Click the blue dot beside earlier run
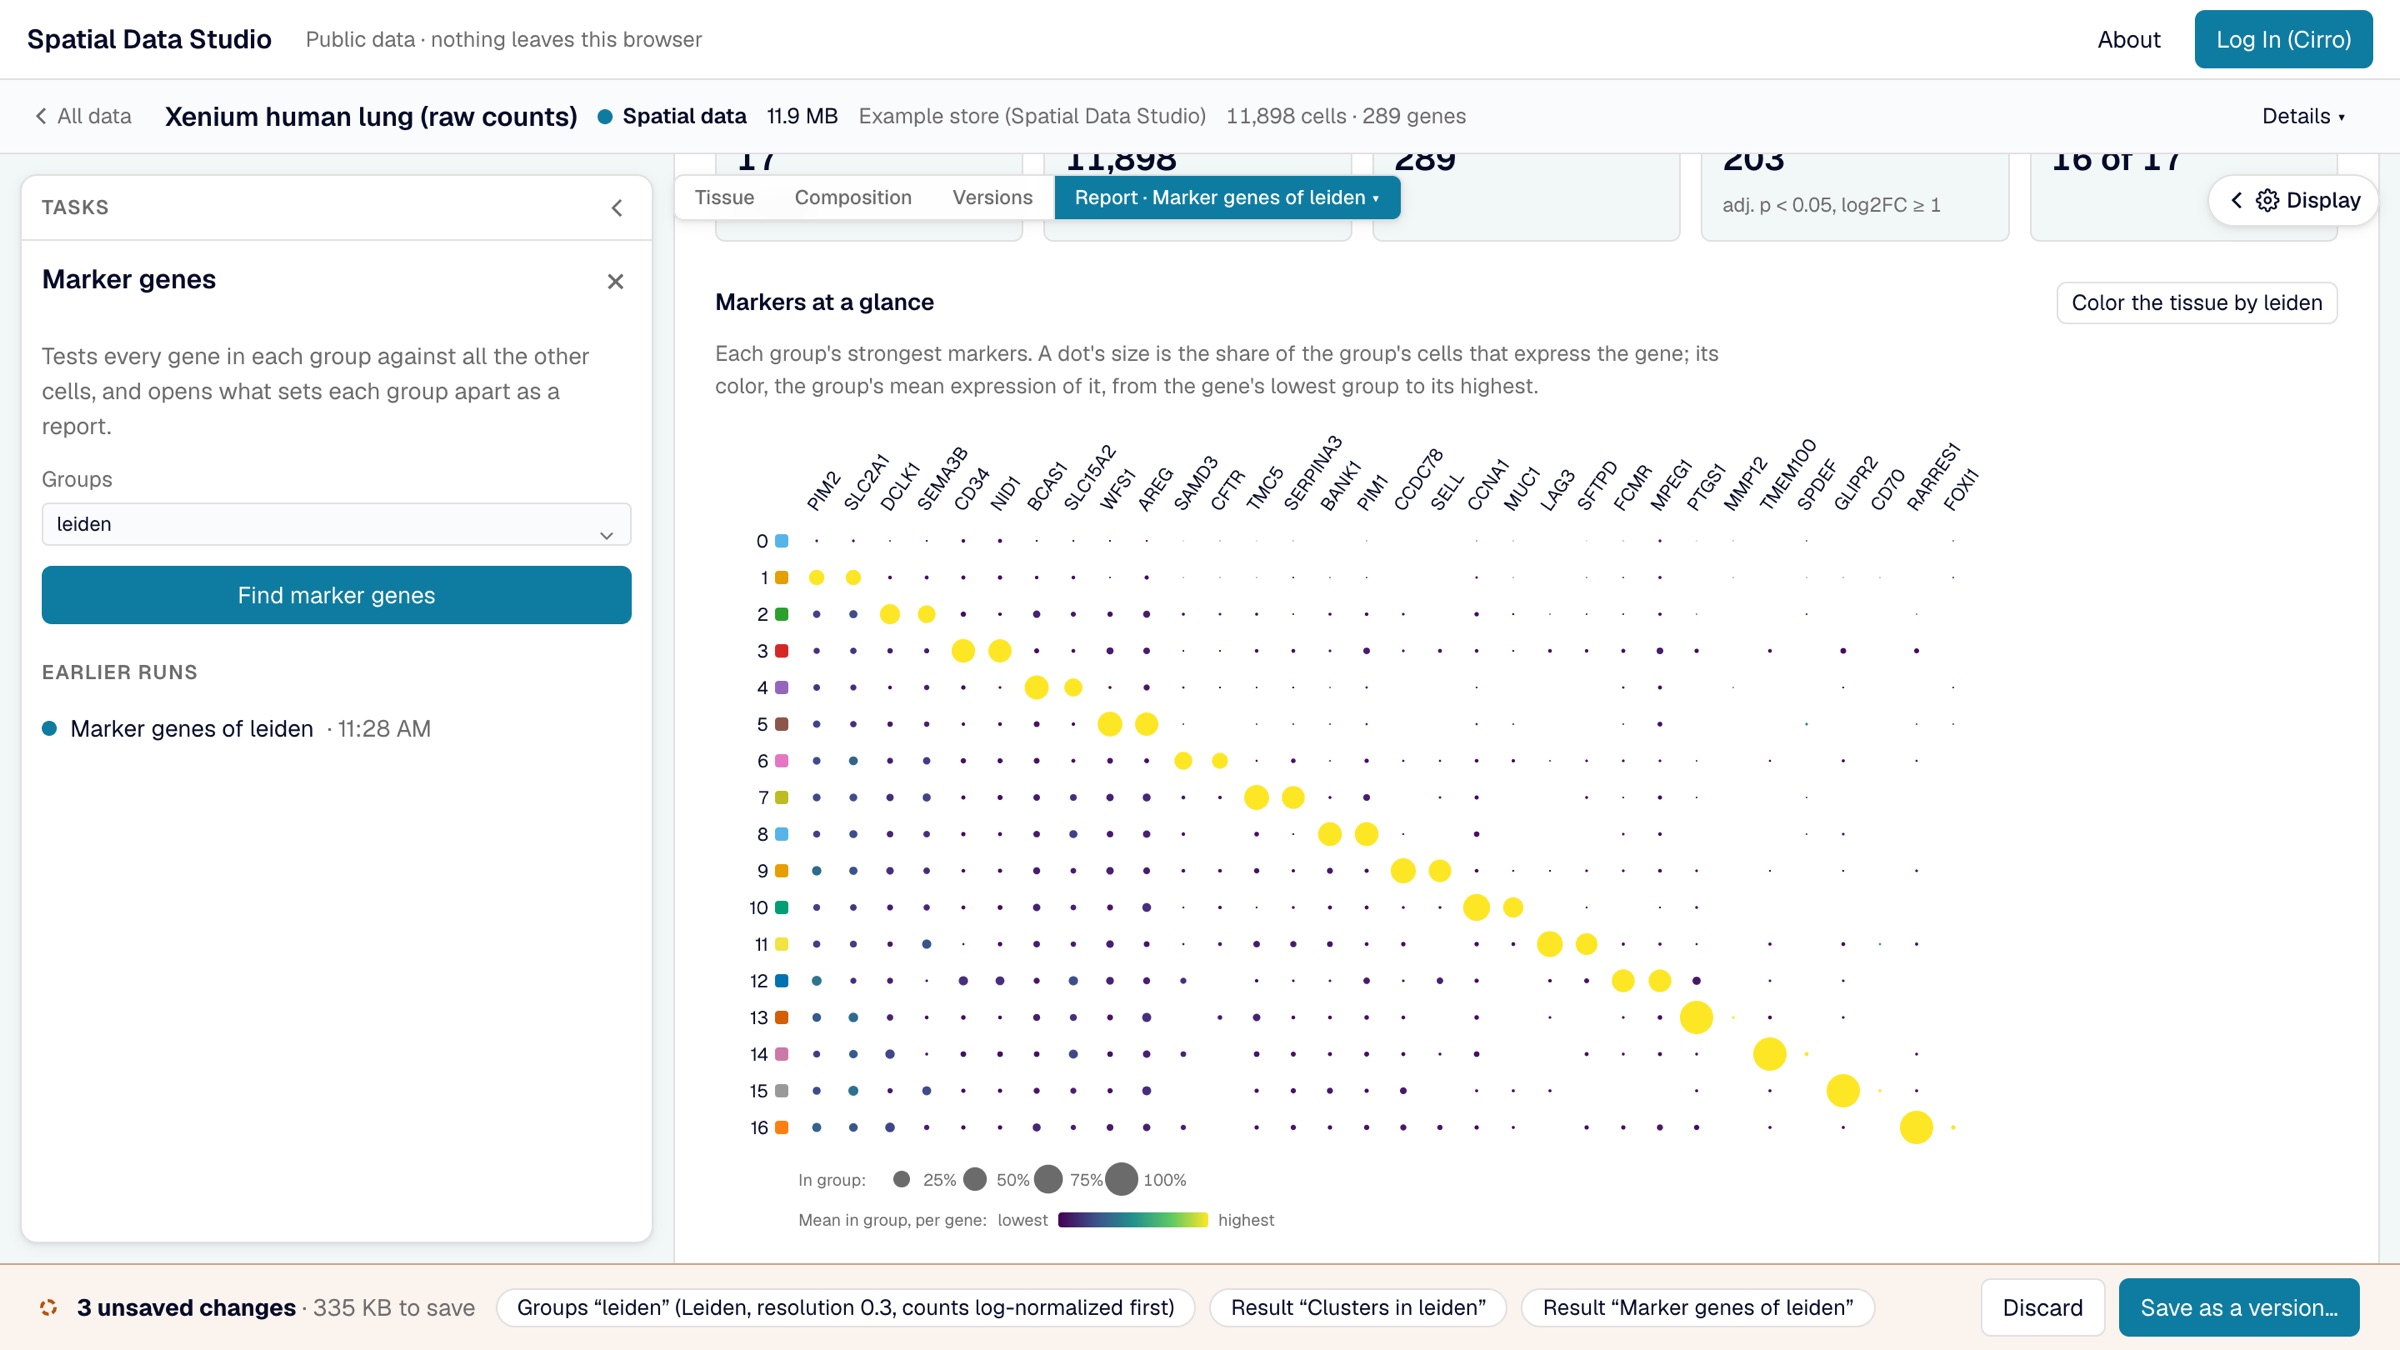Screen dimensions: 2400x1350 pos(49,729)
